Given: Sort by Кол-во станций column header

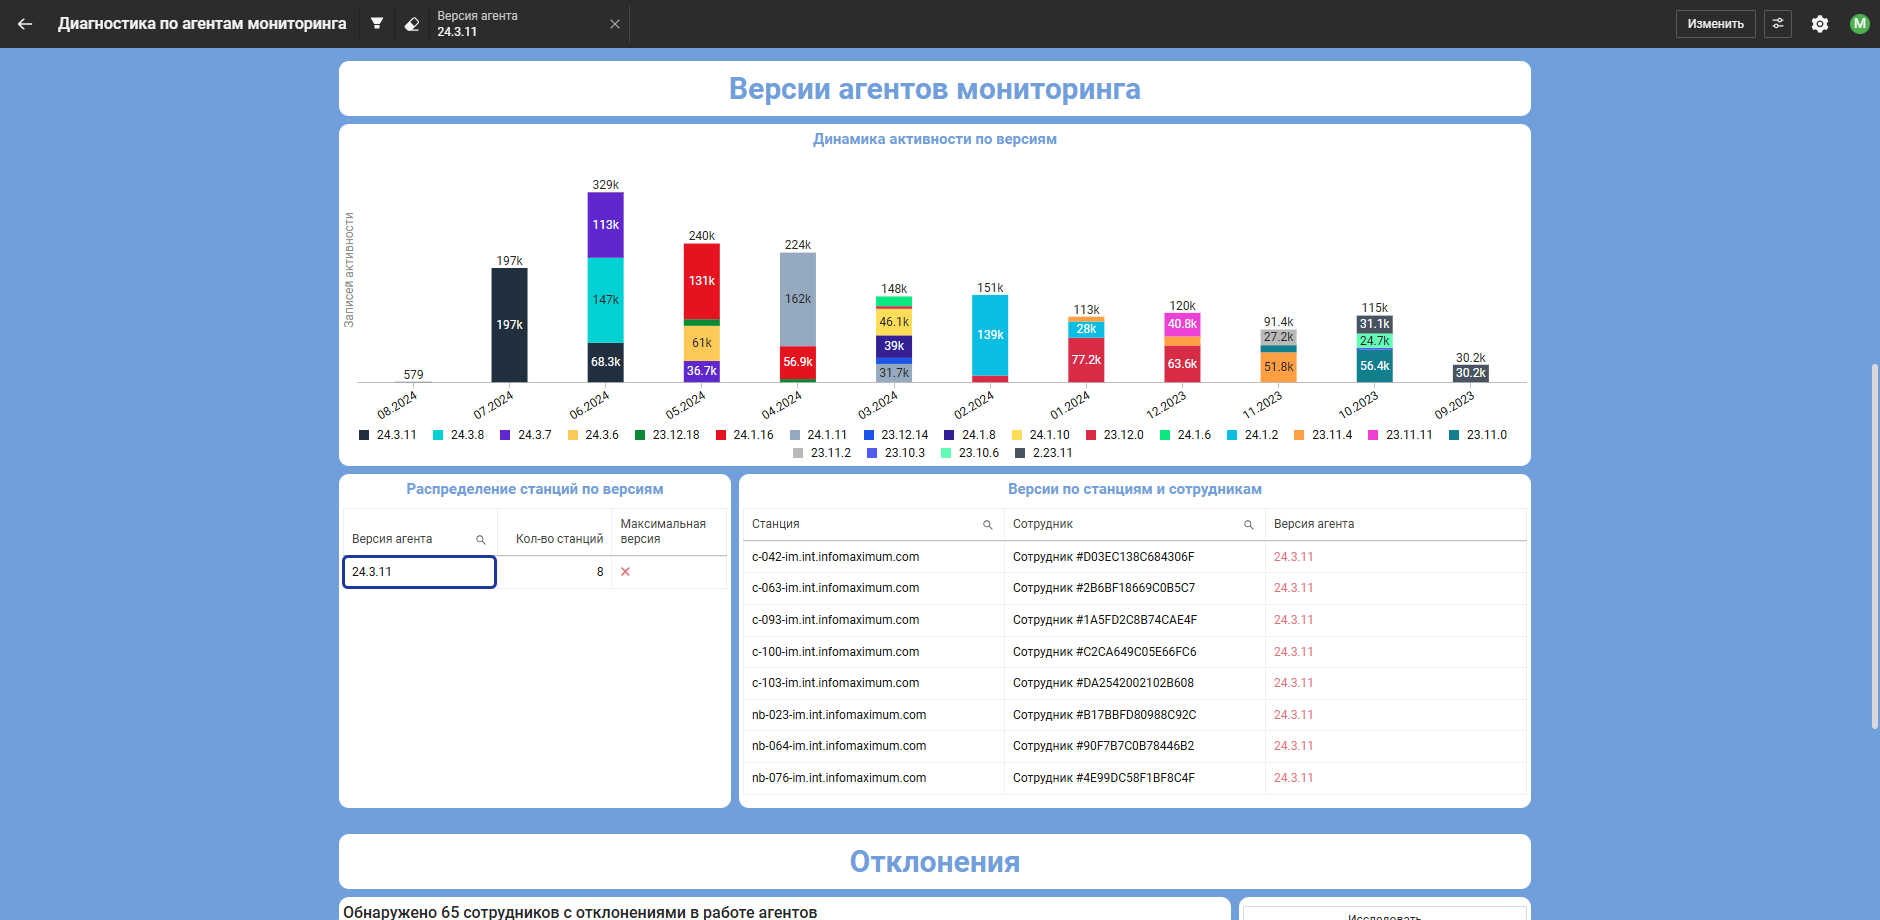Looking at the screenshot, I should click(x=559, y=539).
